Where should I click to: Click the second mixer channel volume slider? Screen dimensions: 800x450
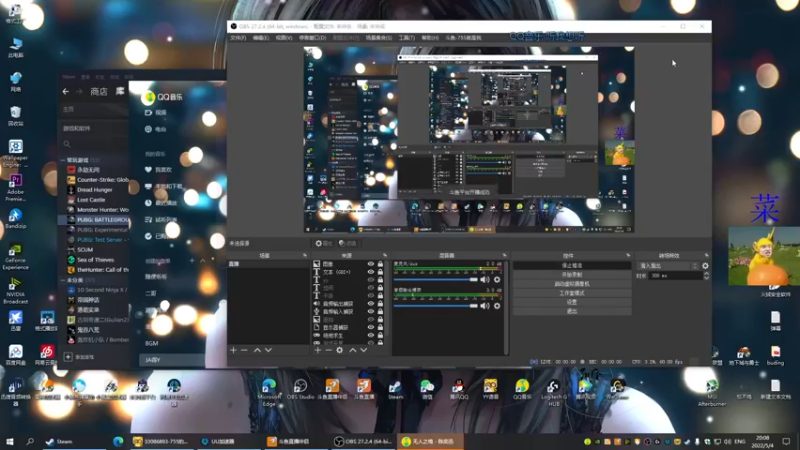point(435,306)
